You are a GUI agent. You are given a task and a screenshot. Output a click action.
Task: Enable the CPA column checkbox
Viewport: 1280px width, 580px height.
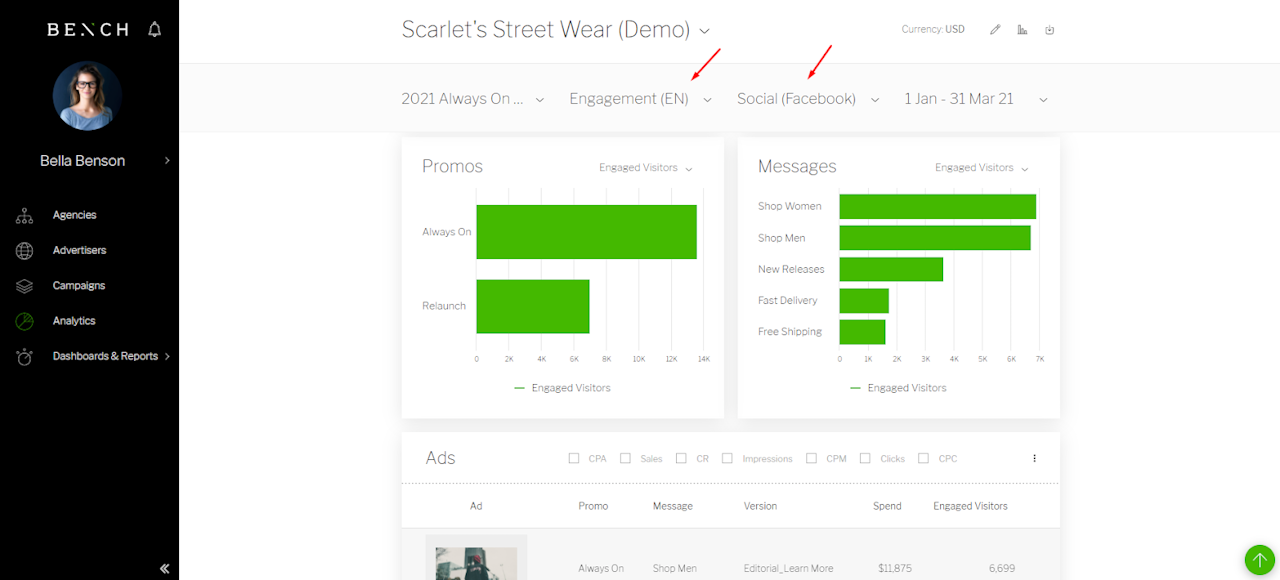coord(574,458)
